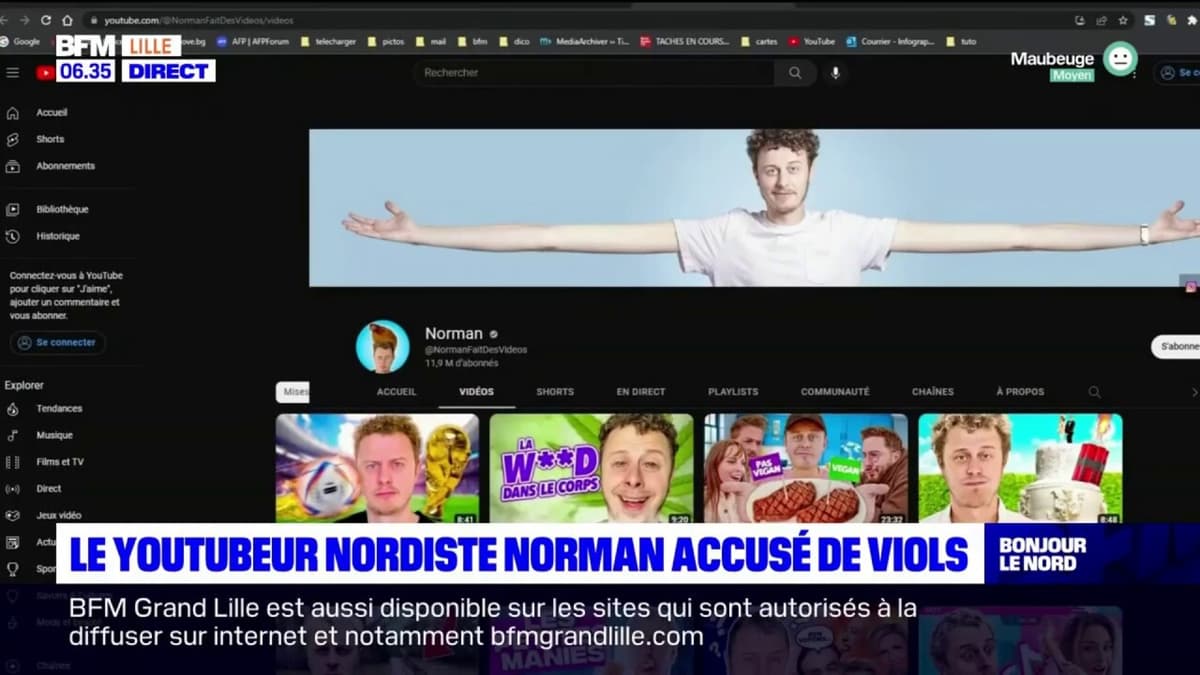Open the CHAÎNES tab
This screenshot has height=675, width=1200.
pyautogui.click(x=933, y=392)
